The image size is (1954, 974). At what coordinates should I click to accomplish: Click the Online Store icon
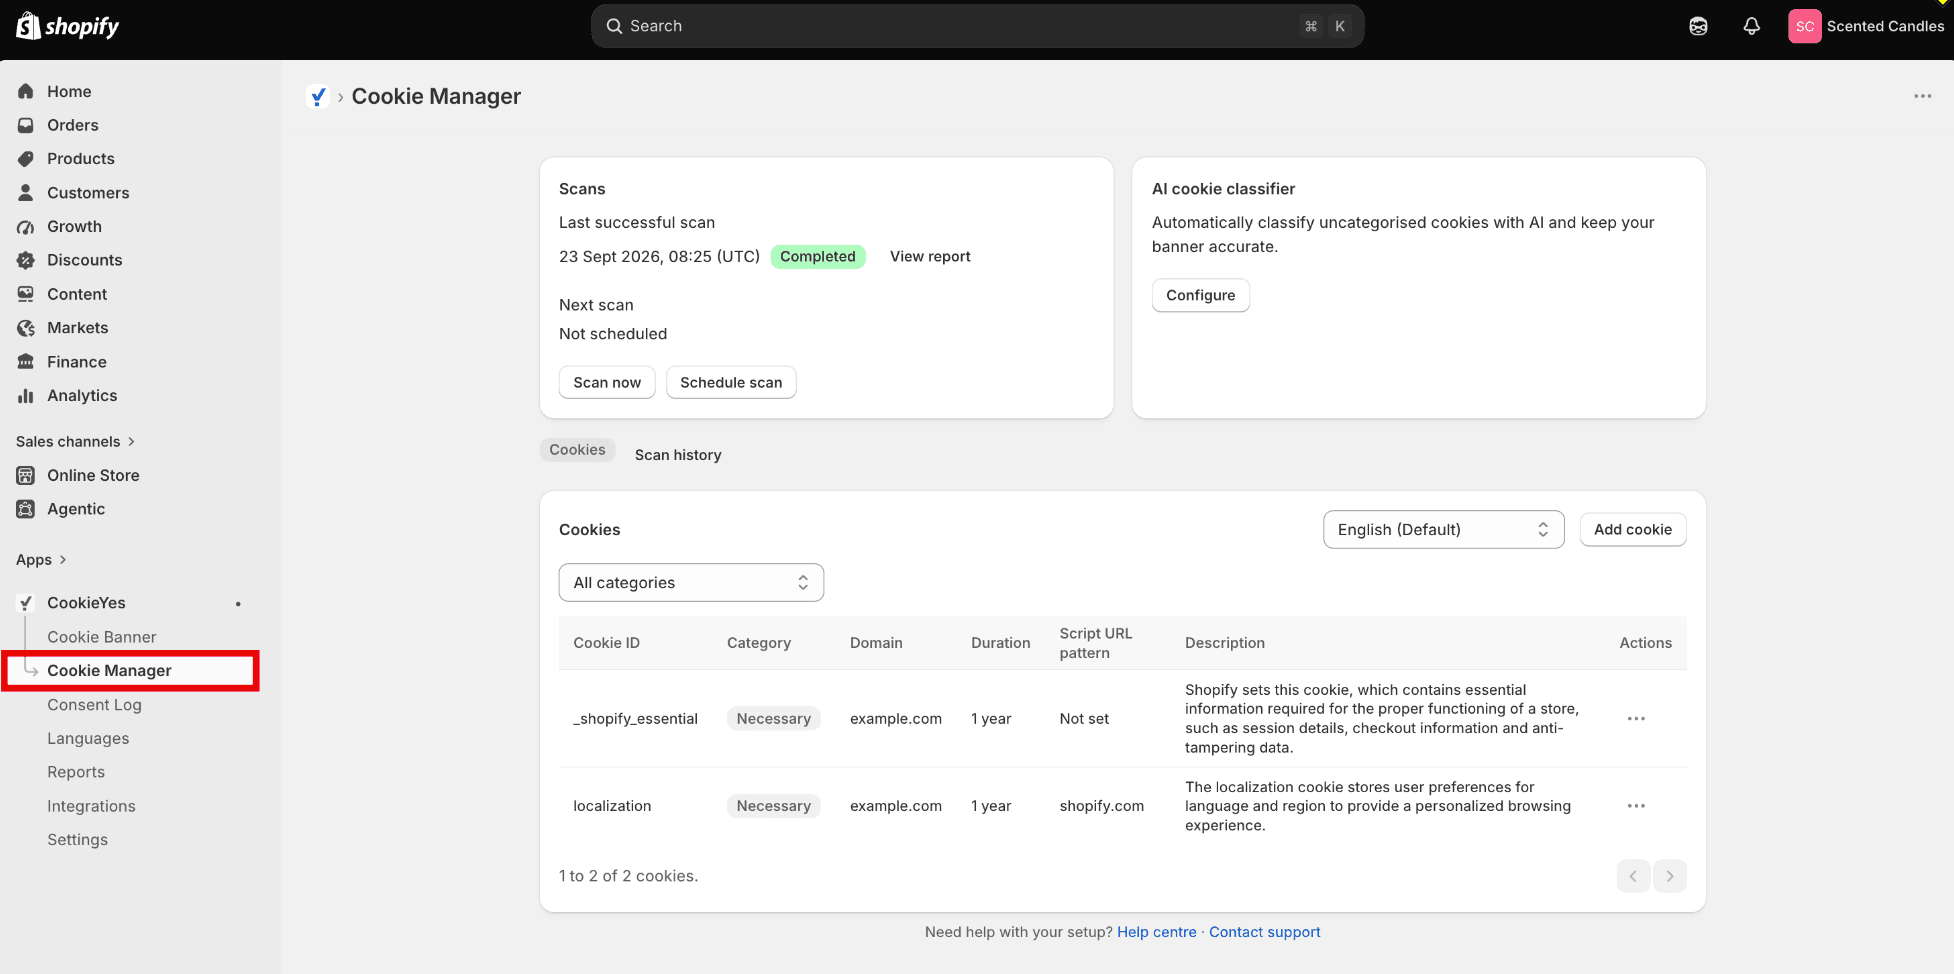(x=26, y=475)
